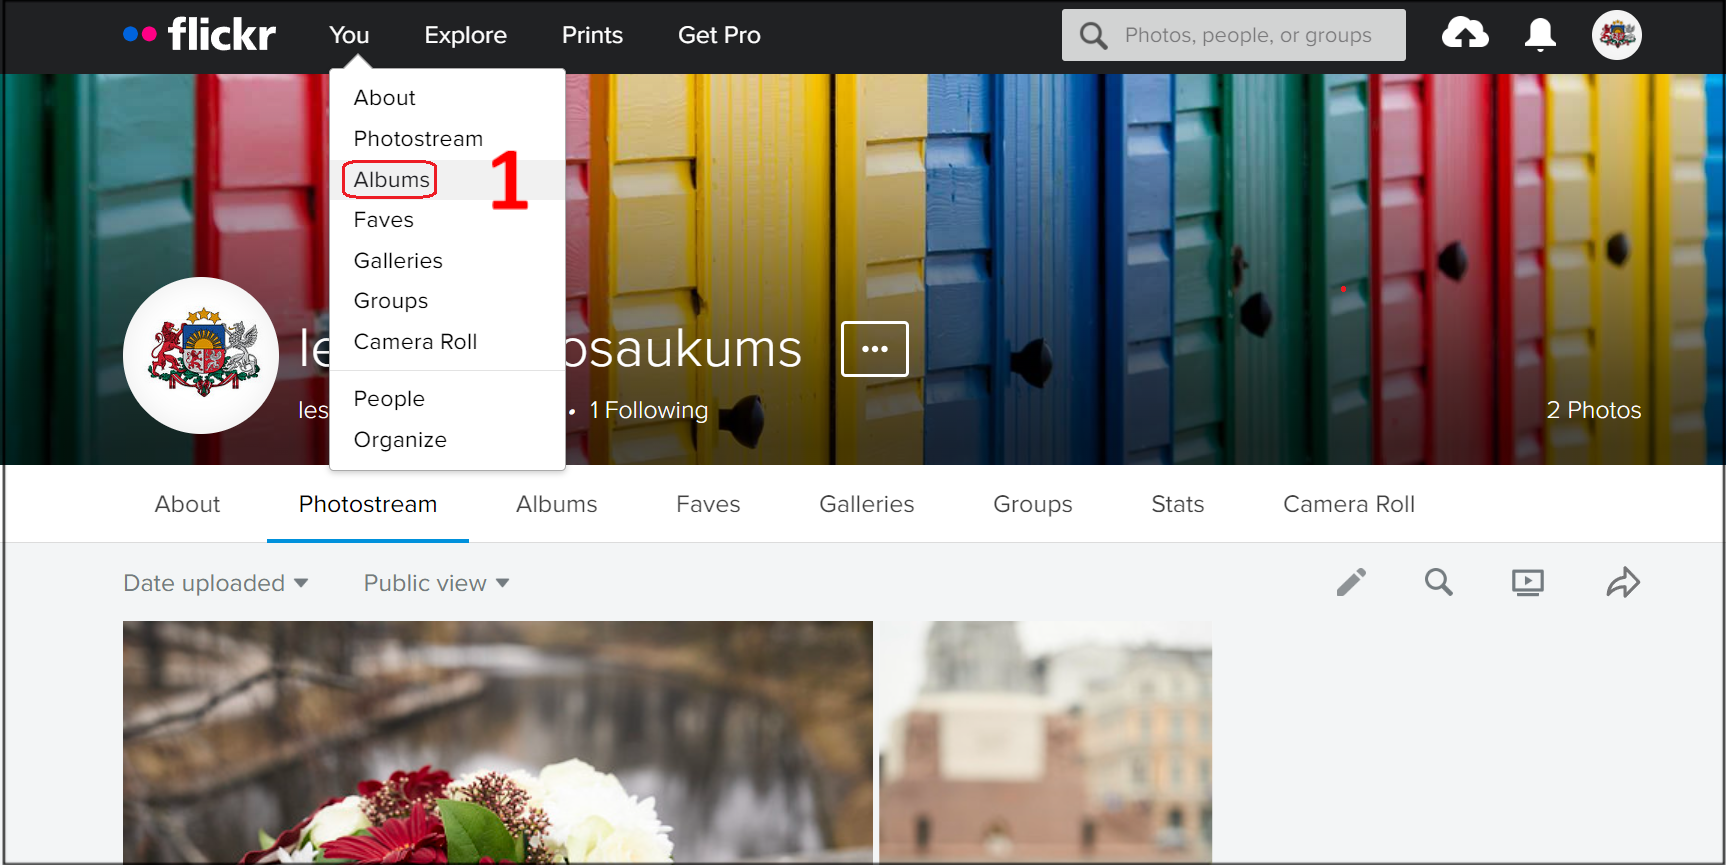Screen dimensions: 1726x865
Task: Expand the Date uploaded dropdown
Action: coord(215,583)
